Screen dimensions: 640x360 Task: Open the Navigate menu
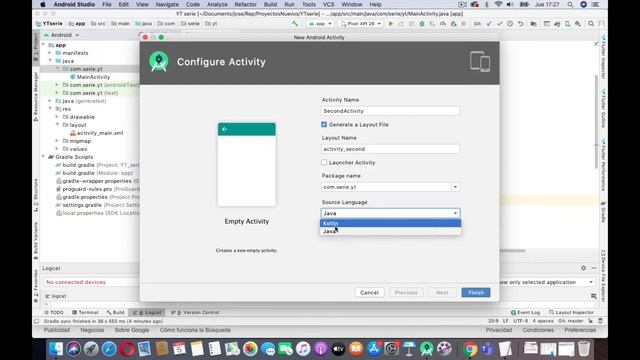(167, 4)
